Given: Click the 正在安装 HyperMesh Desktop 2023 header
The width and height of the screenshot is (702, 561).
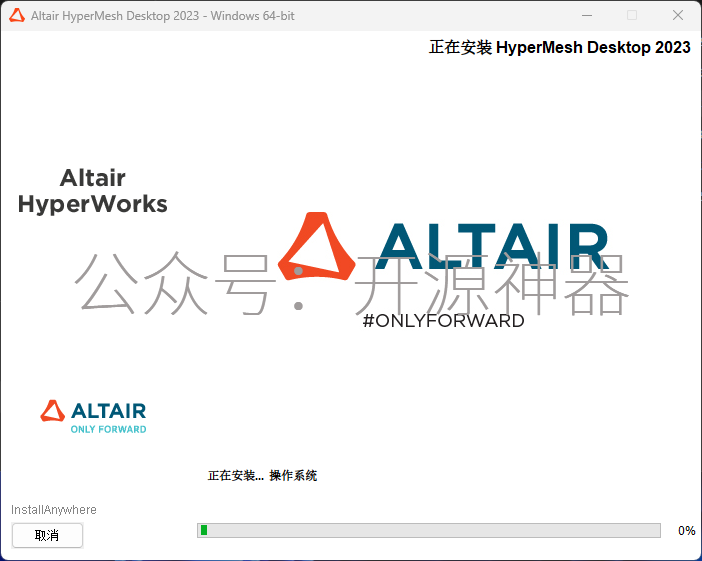Looking at the screenshot, I should tap(560, 47).
